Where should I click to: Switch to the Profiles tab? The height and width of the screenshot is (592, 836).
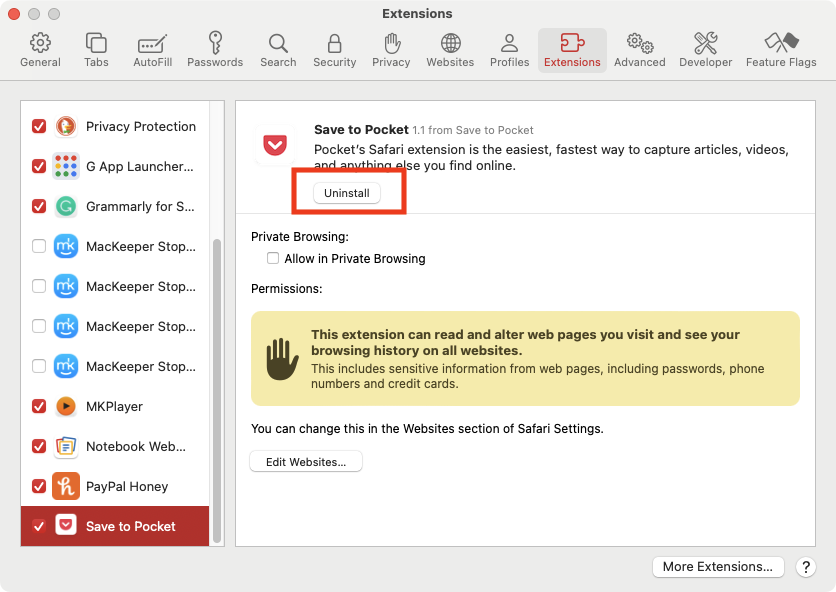pos(510,50)
